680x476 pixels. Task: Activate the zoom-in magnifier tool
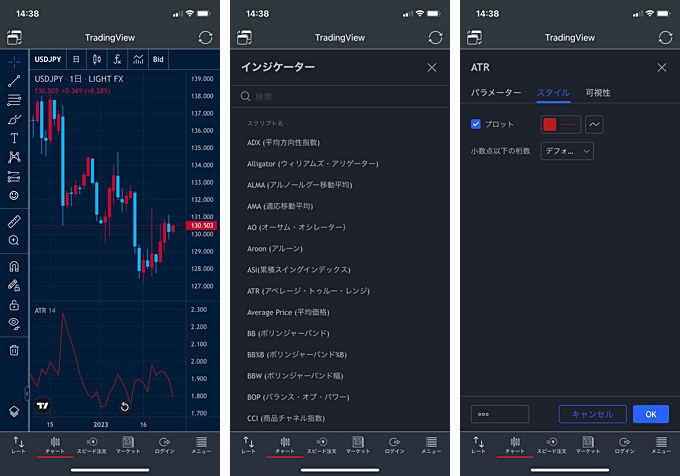(14, 240)
